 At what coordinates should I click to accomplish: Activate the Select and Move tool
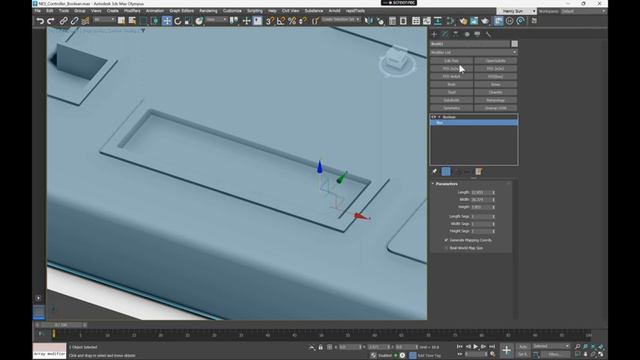167,21
